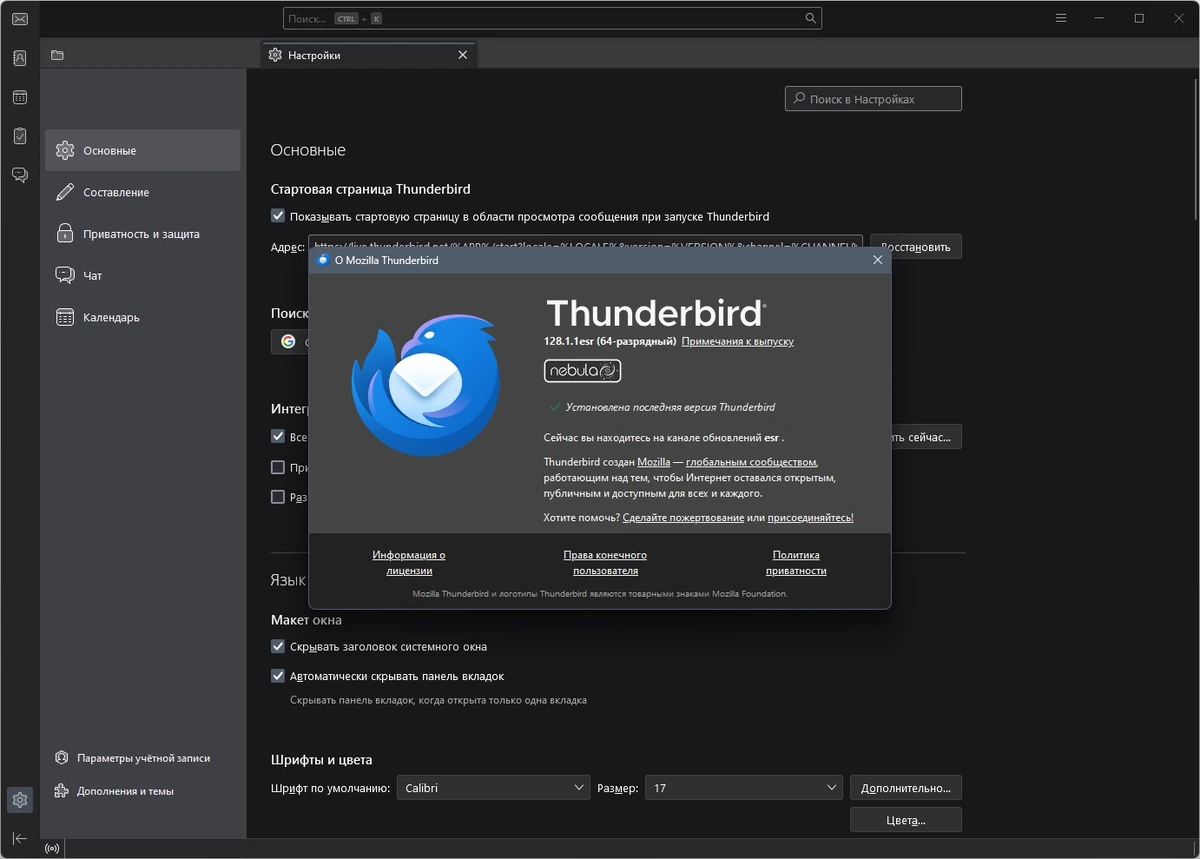1200x859 pixels.
Task: Open the Календарь settings category
Action: tap(143, 317)
